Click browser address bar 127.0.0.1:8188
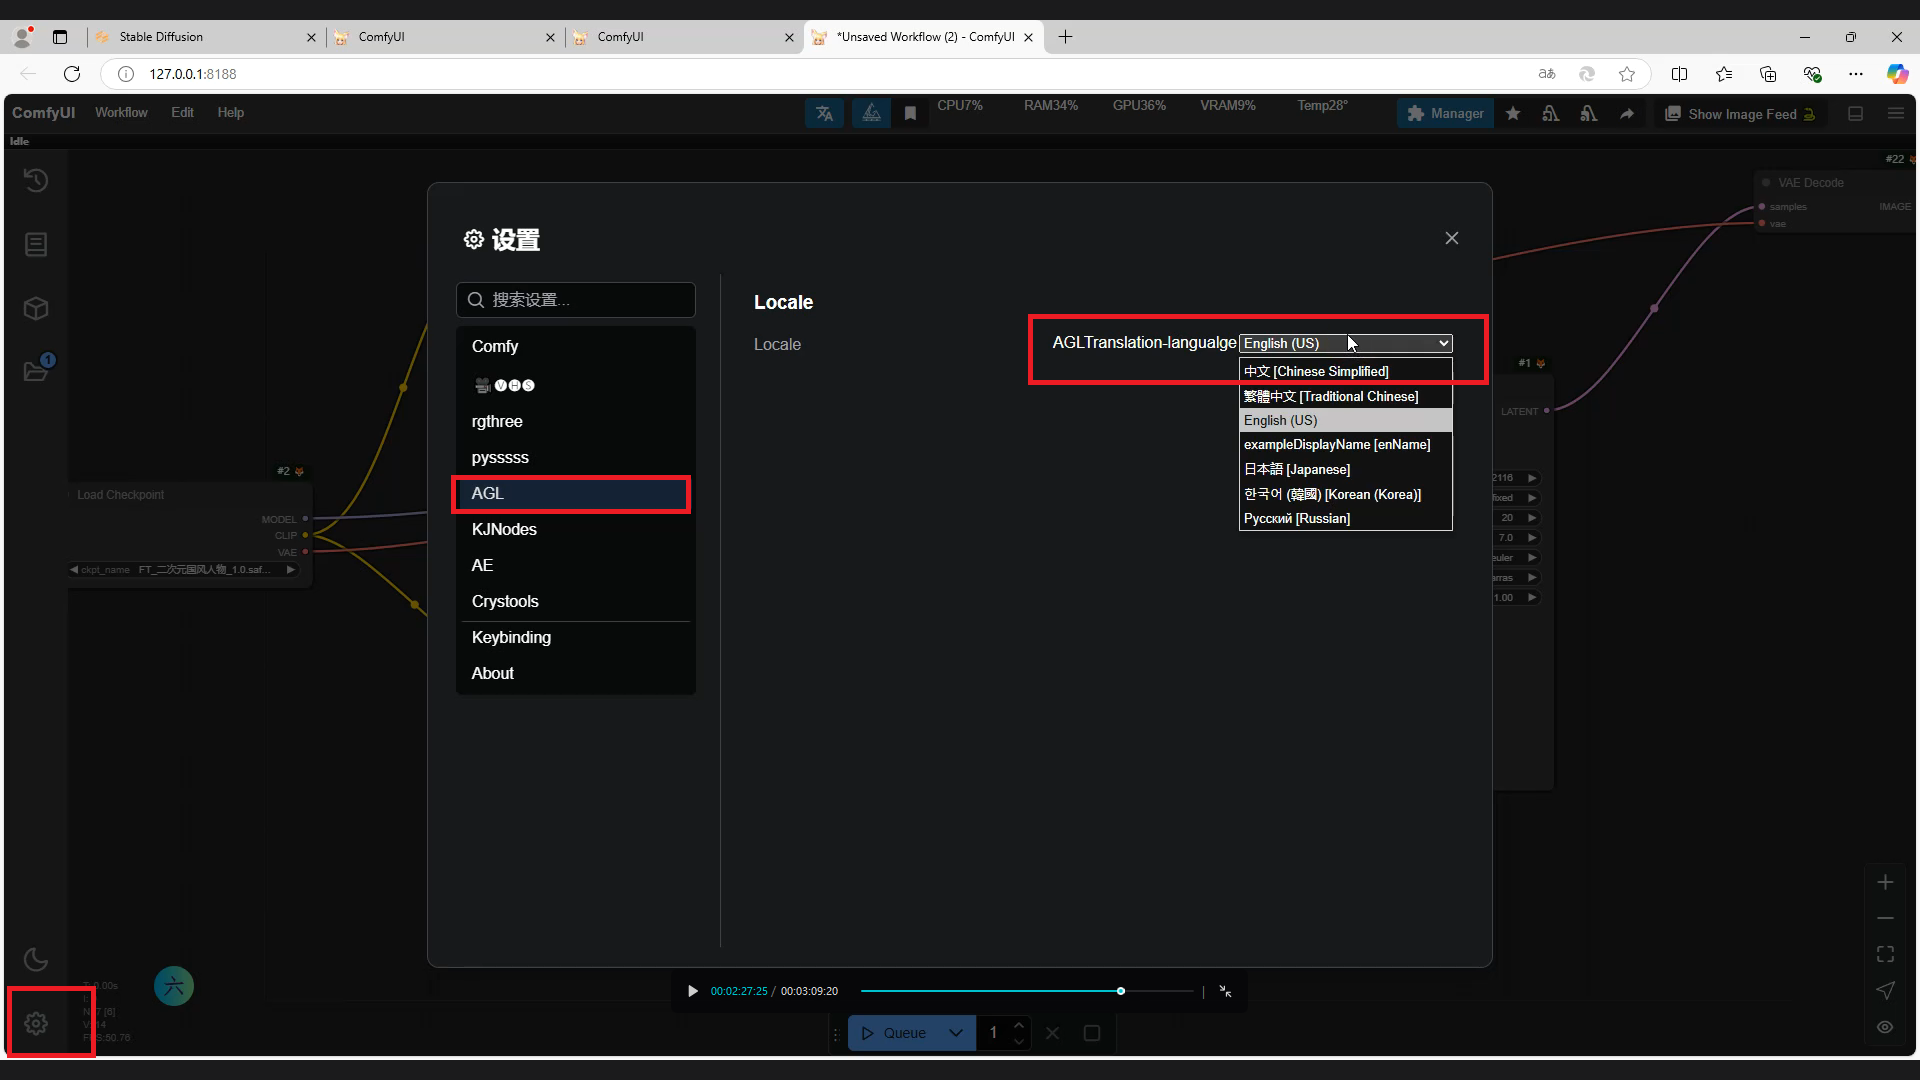The height and width of the screenshot is (1080, 1920). (193, 74)
